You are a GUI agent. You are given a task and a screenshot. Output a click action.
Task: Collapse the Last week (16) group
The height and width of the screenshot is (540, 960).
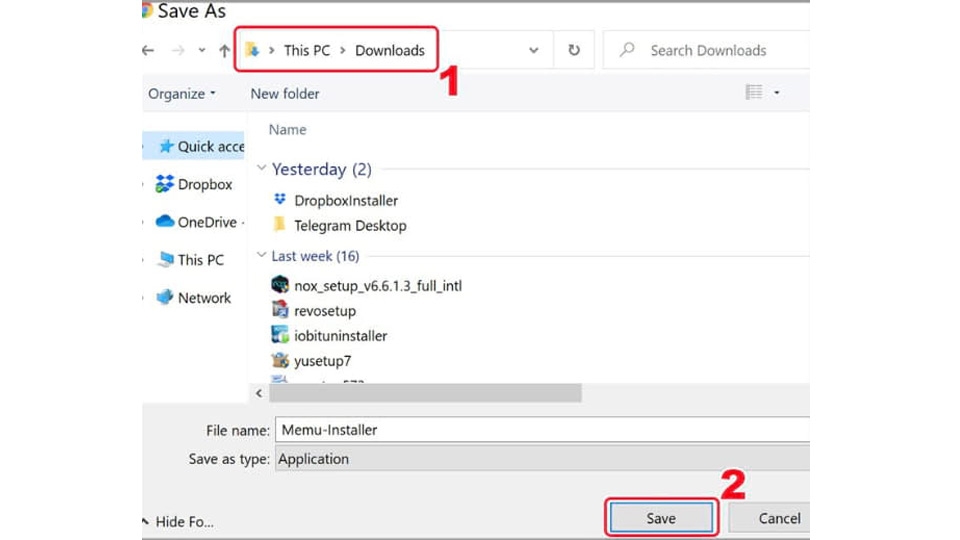pos(261,255)
